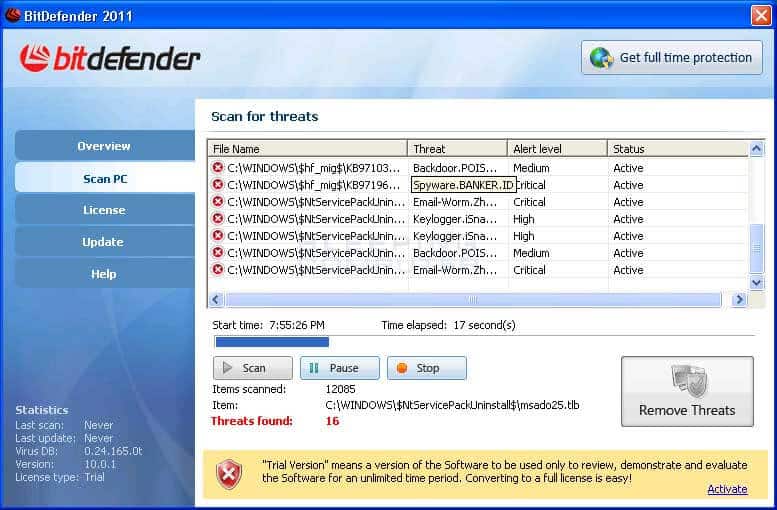Click the horizontal scrollbar right arrow

click(x=740, y=299)
